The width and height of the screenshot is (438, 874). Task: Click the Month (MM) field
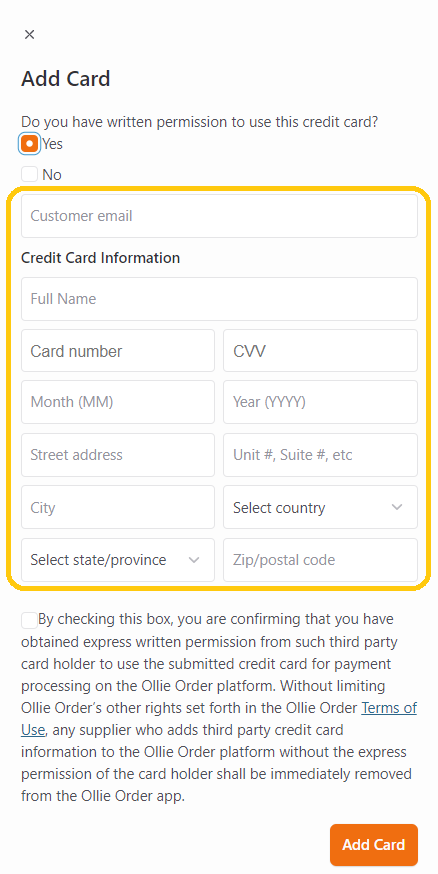(118, 402)
